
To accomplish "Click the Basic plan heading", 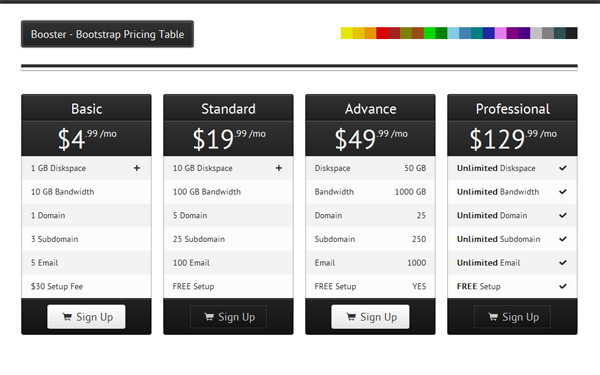I will tap(86, 109).
